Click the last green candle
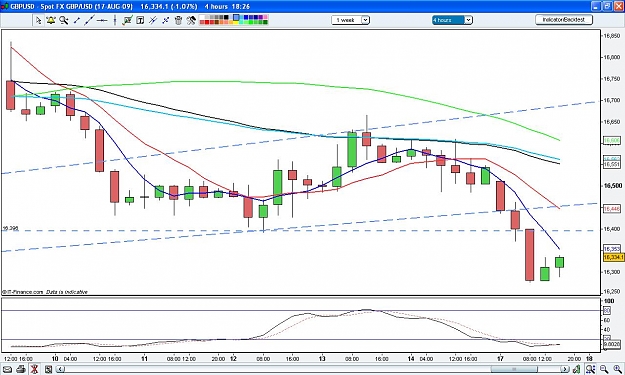This screenshot has height=375, width=625. 560,262
